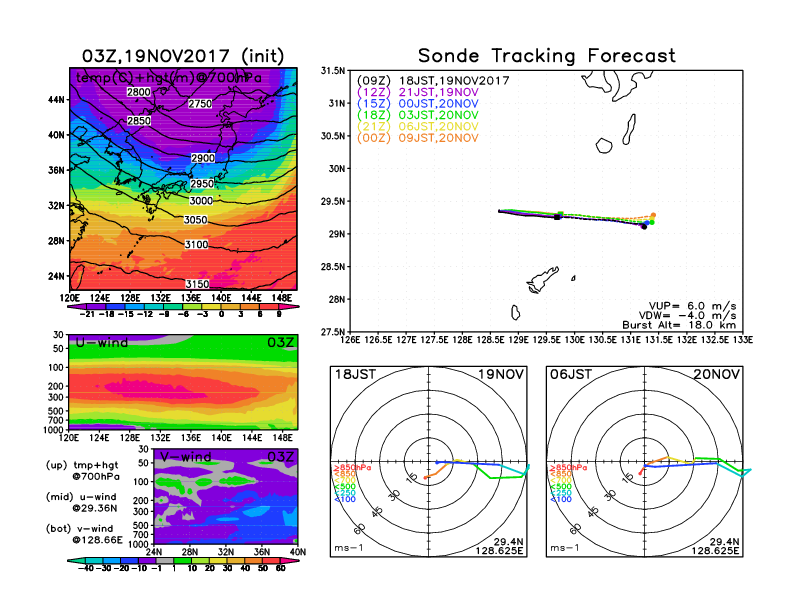Click the 2850 height contour label
This screenshot has width=792, height=612.
[x=138, y=121]
